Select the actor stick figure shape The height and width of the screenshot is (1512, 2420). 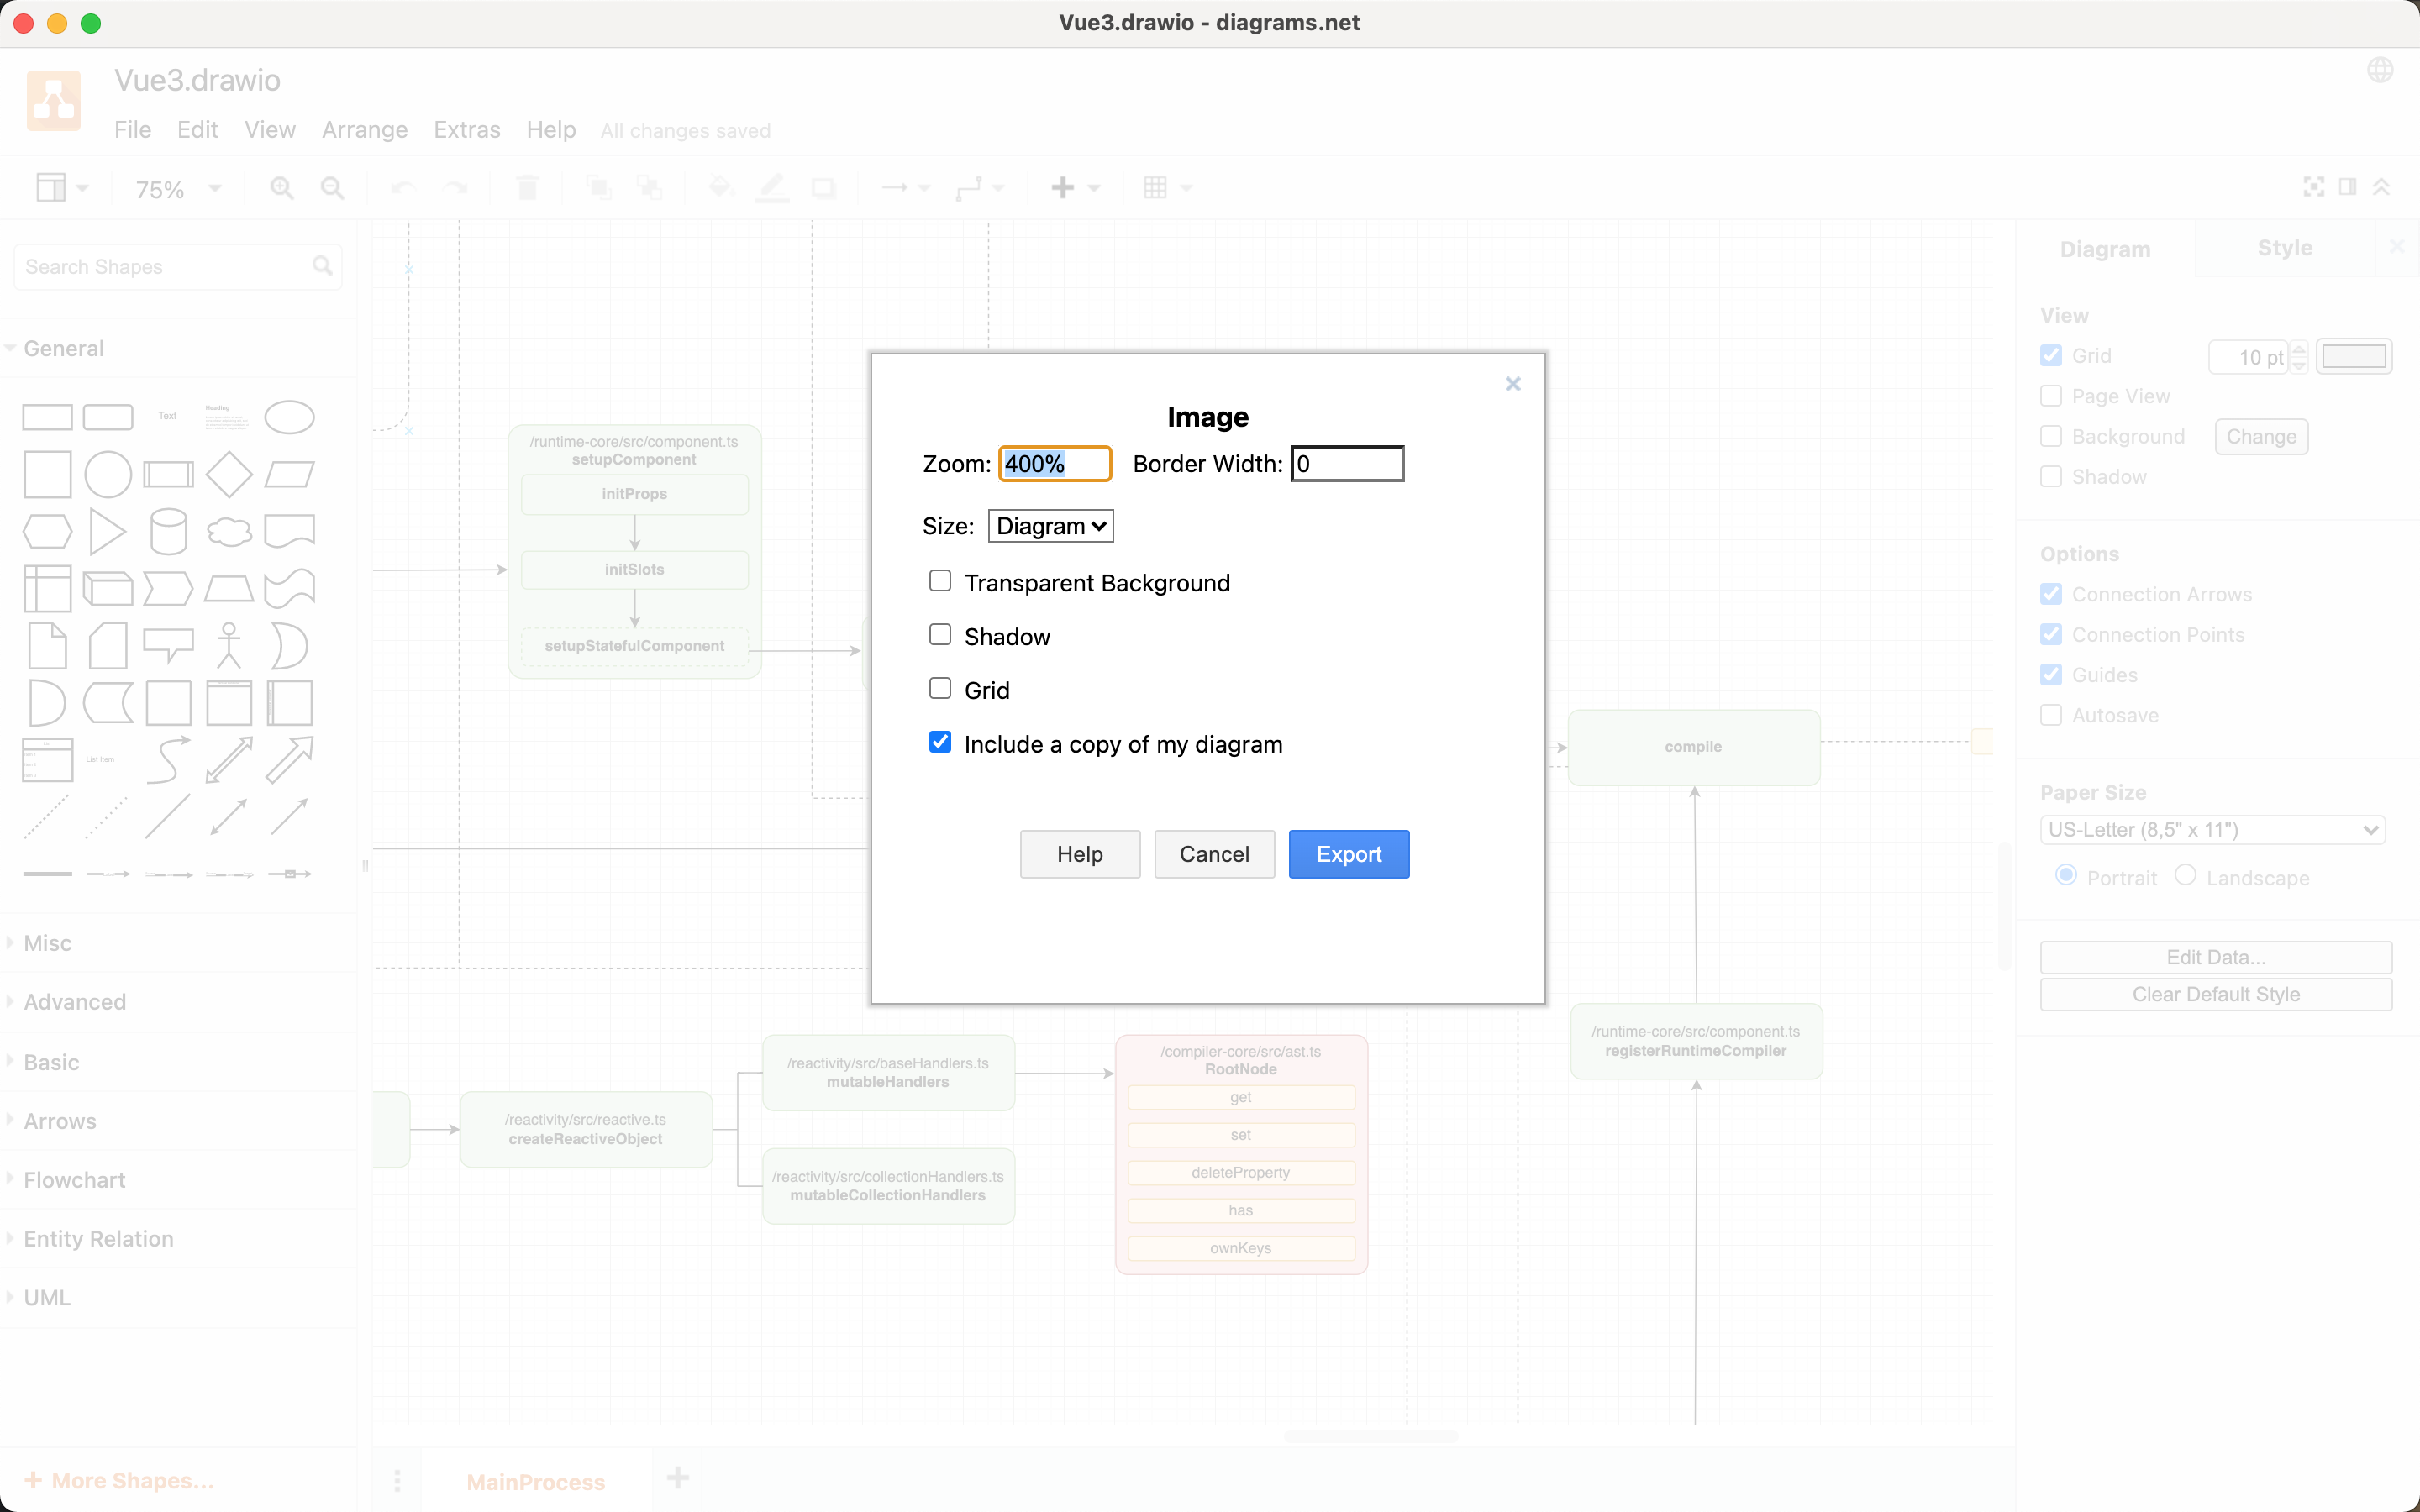[x=229, y=645]
